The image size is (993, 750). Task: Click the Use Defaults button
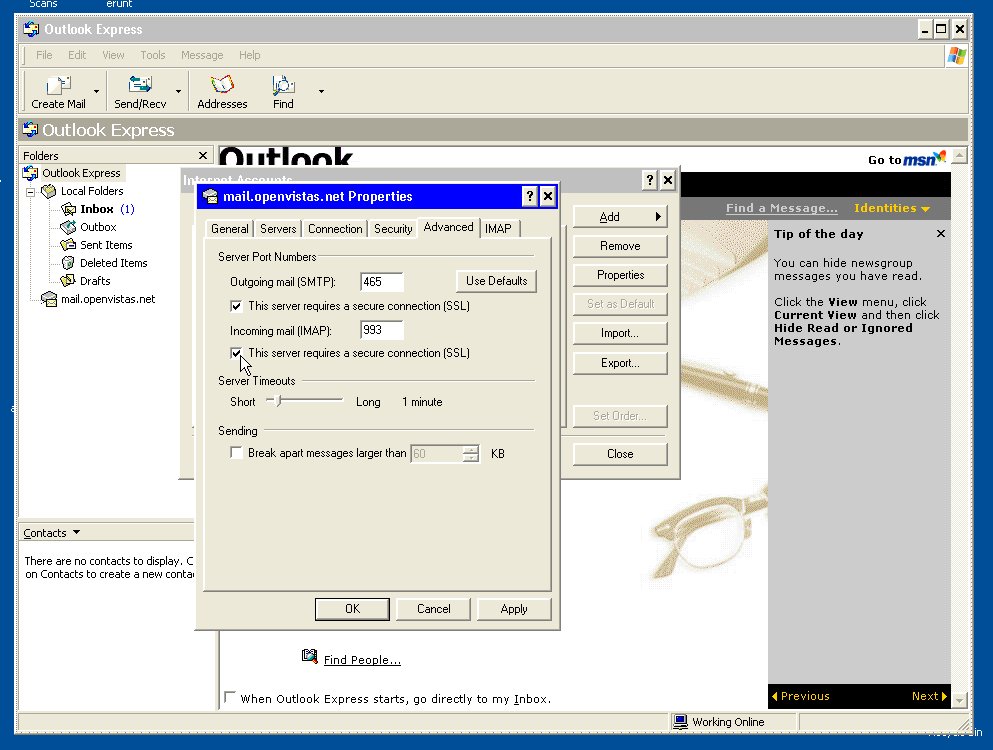(x=496, y=281)
